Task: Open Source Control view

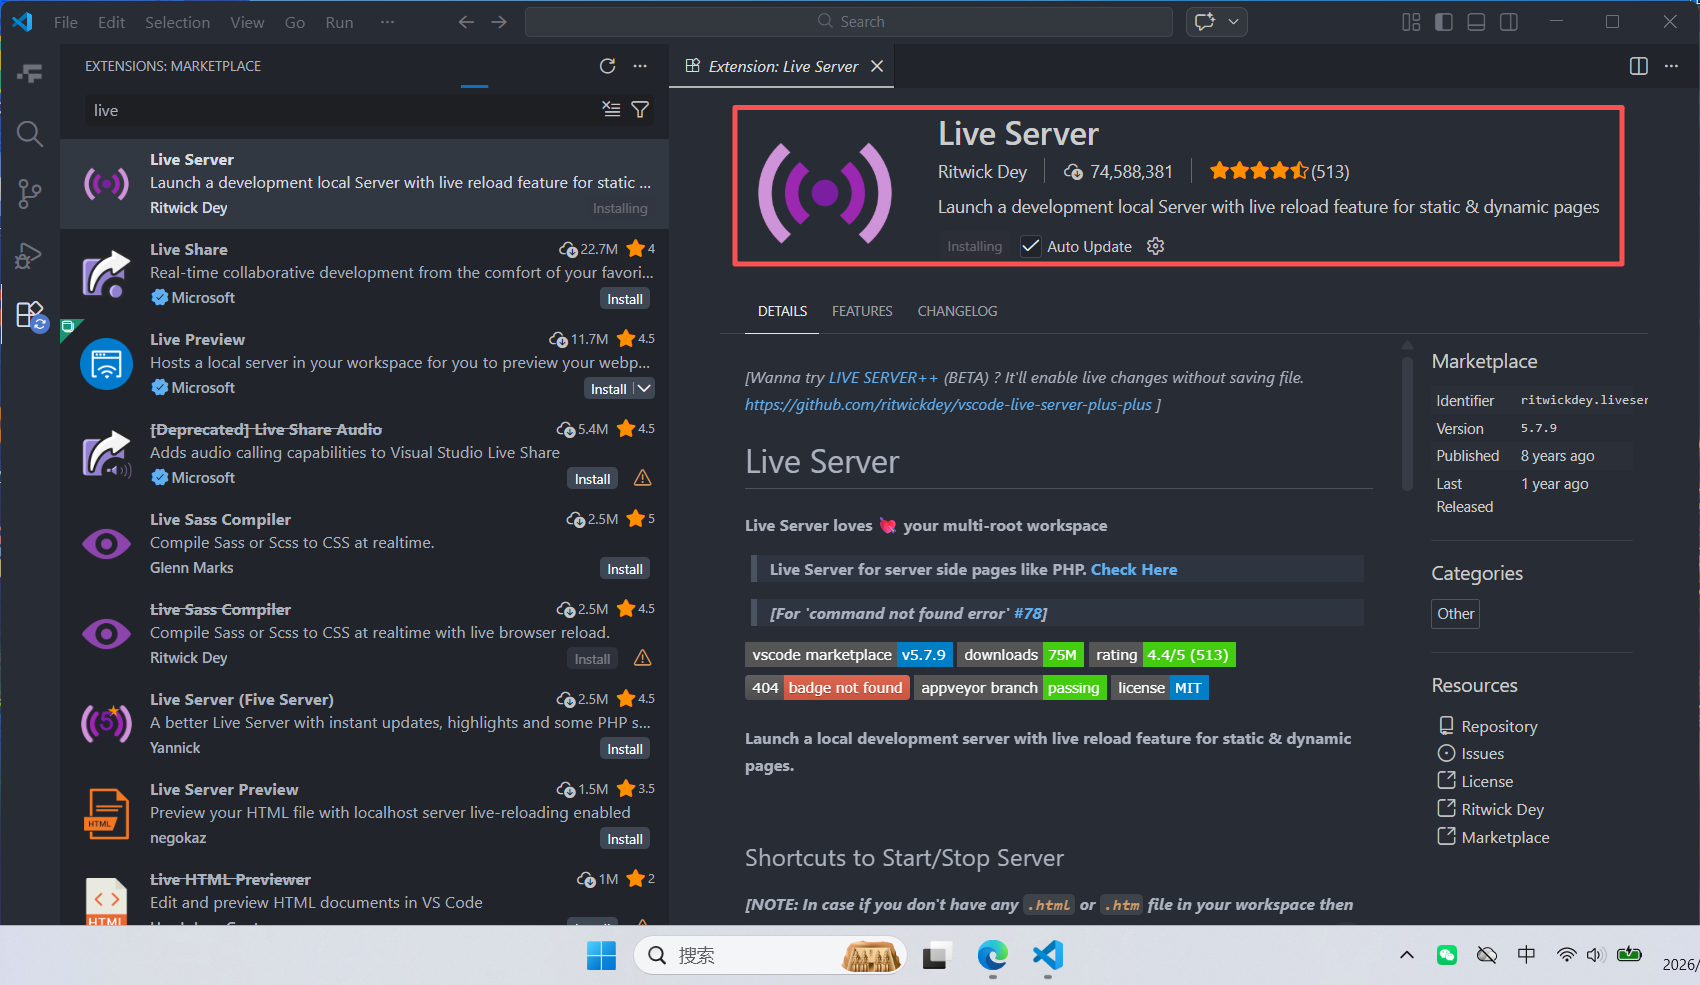Action: [30, 194]
